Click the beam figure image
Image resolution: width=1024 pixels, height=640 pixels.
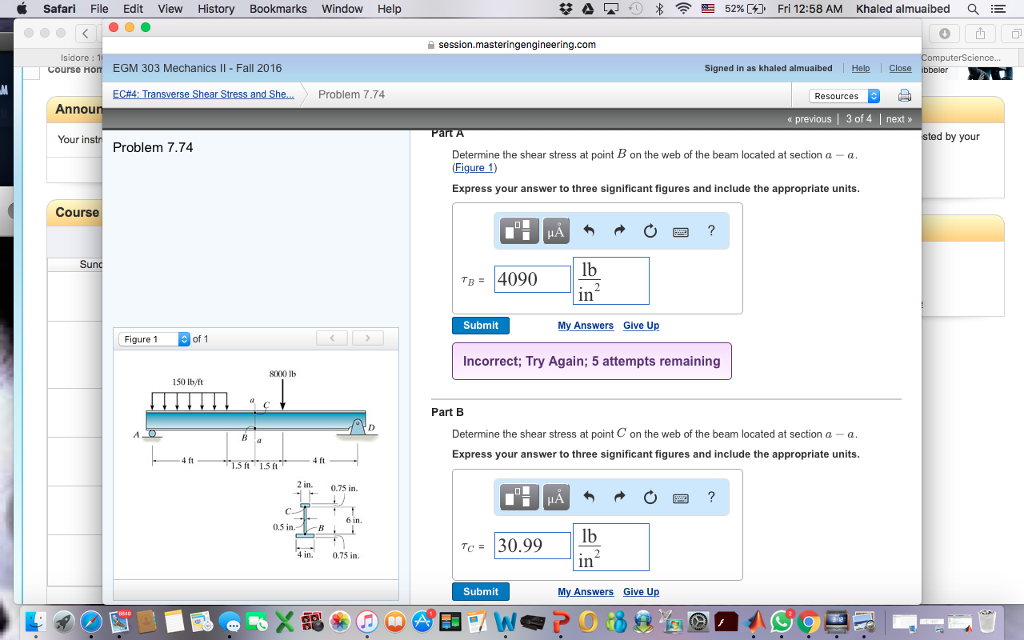(255, 464)
